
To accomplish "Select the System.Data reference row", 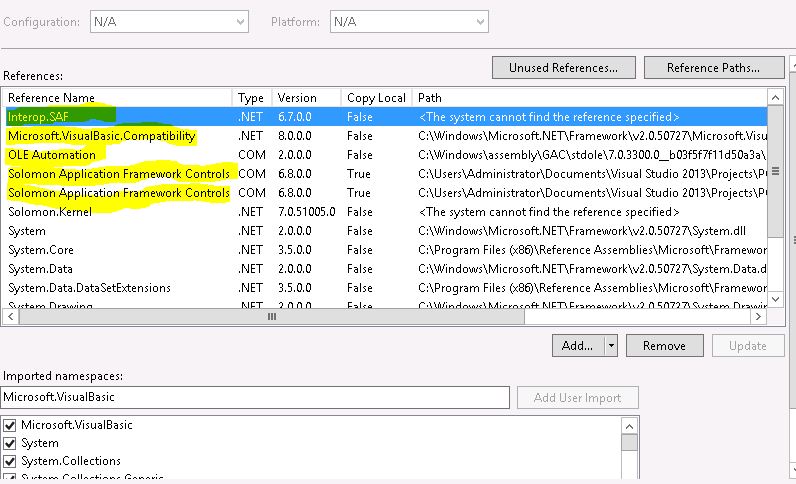I will tap(386, 269).
